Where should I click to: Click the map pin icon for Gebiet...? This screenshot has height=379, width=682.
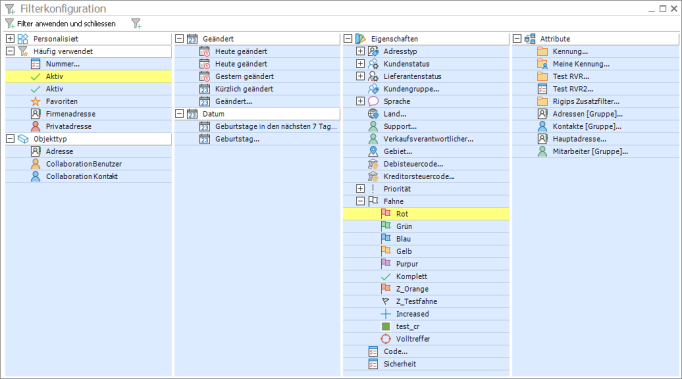(x=373, y=151)
